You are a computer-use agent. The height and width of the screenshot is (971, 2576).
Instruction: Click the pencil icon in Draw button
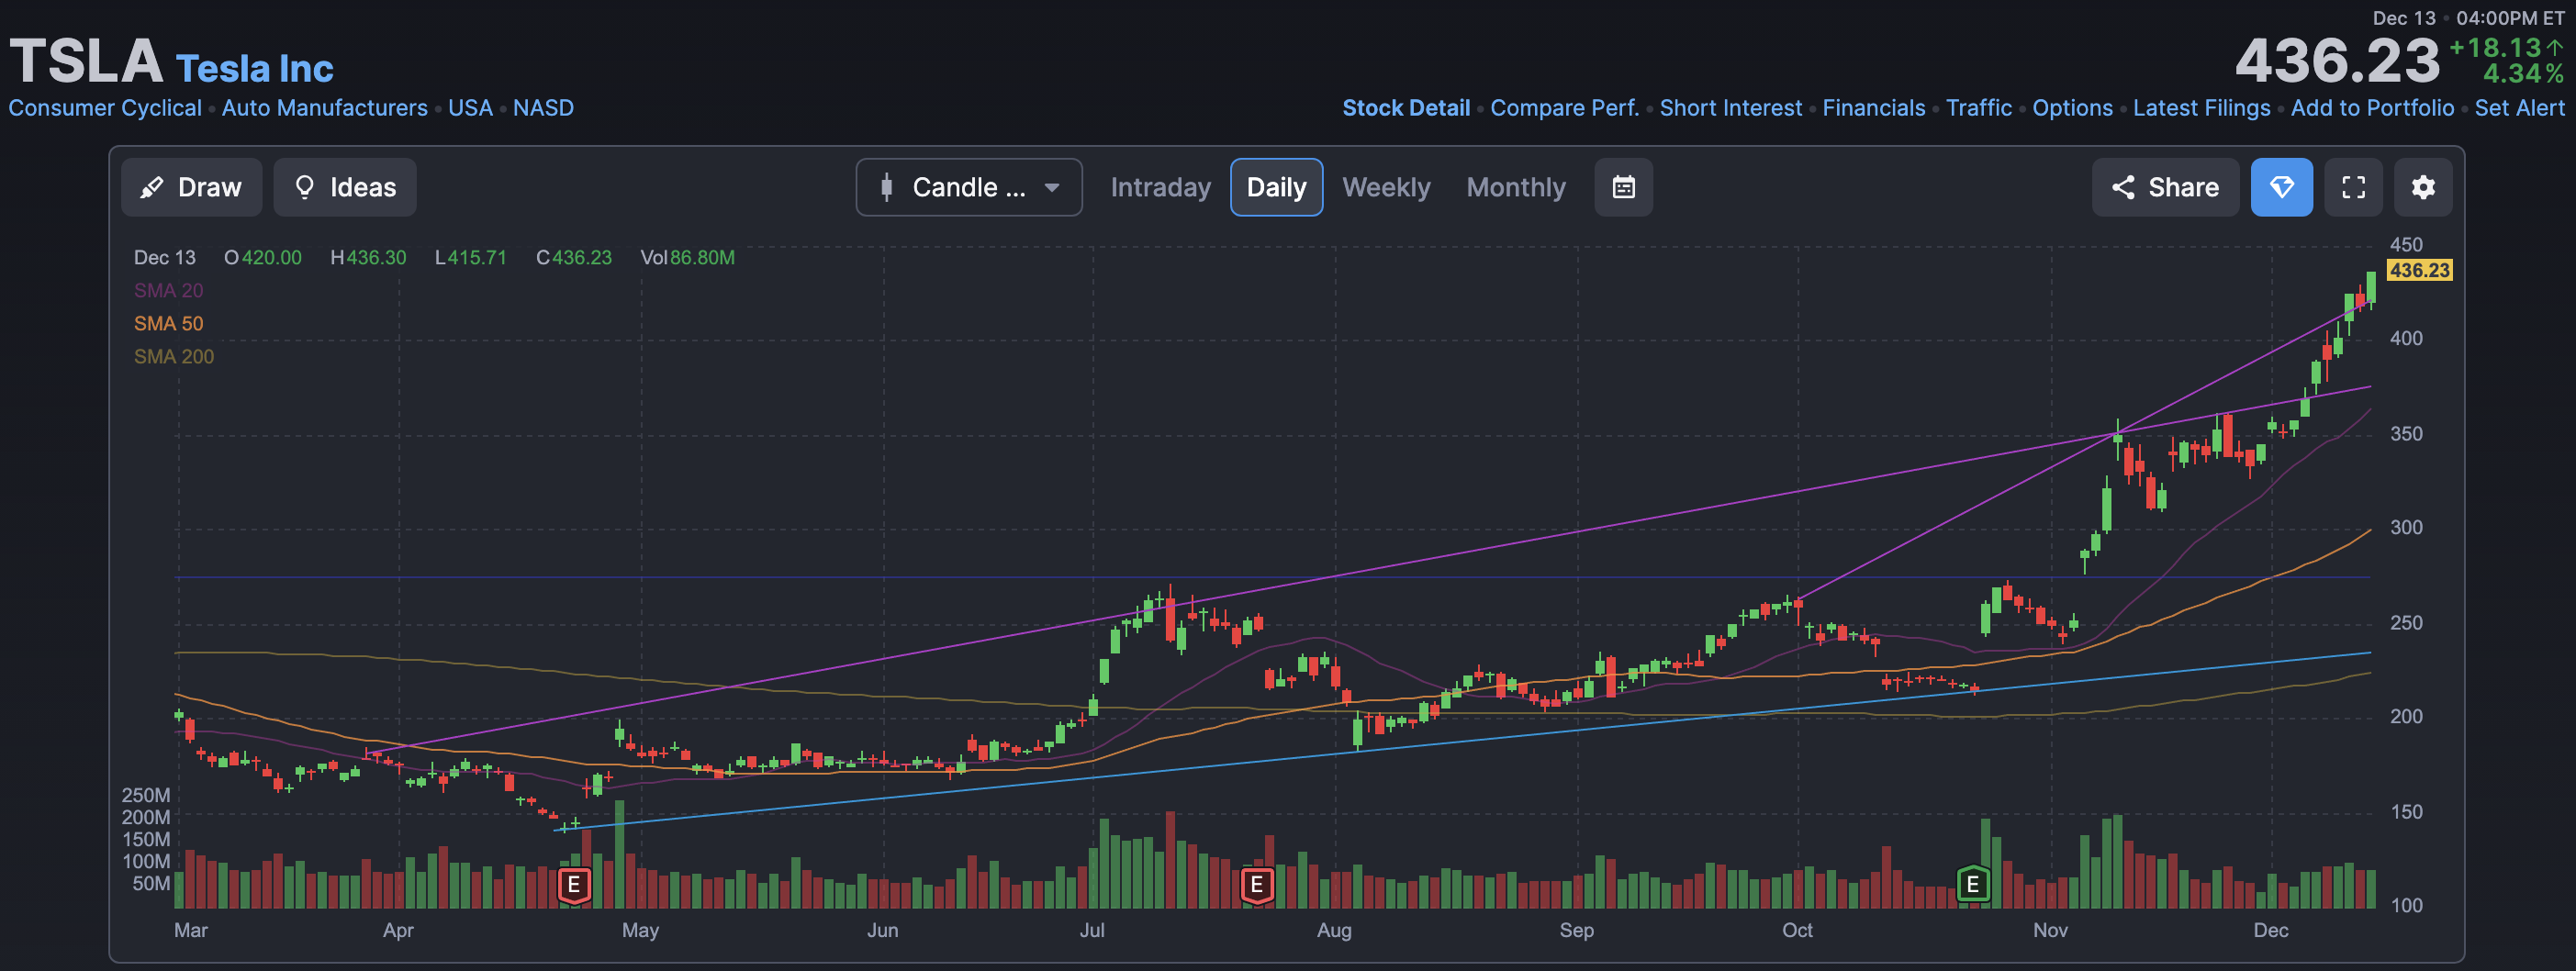[151, 187]
